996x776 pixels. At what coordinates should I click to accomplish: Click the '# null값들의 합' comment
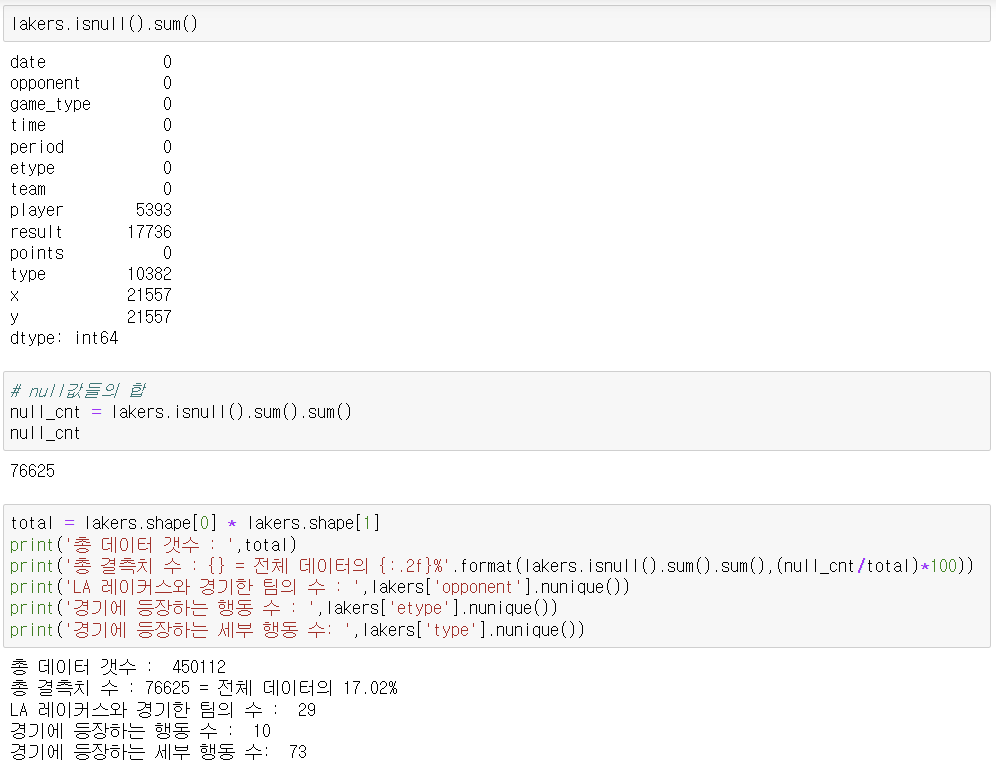tap(77, 391)
